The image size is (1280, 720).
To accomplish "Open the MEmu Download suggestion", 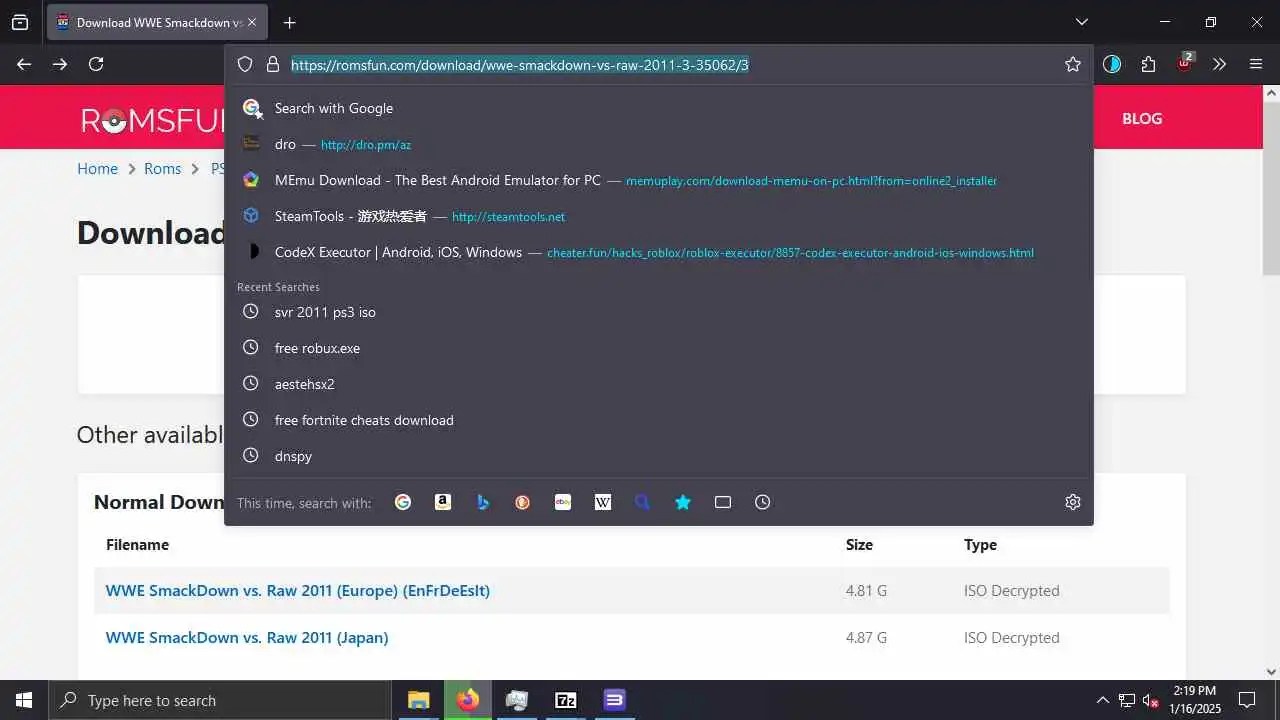I will pyautogui.click(x=659, y=180).
